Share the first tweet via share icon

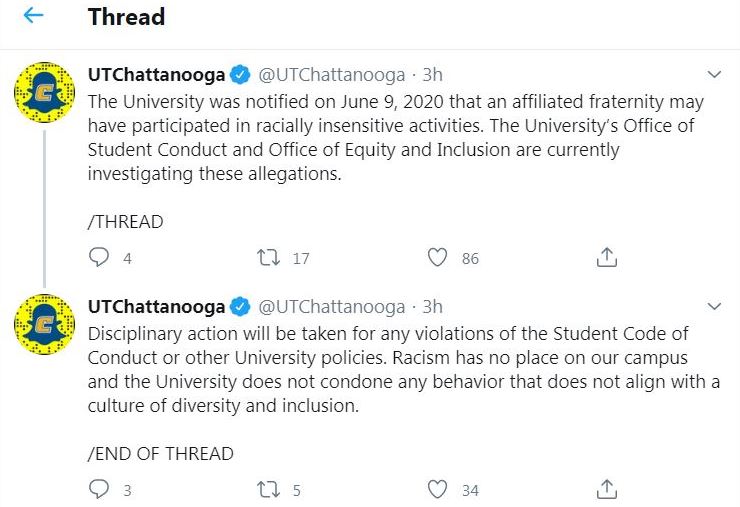point(606,257)
